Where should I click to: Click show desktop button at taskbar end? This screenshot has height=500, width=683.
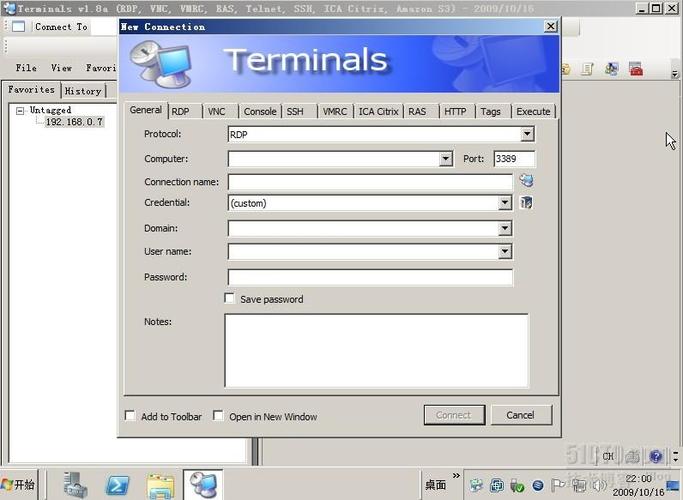[673, 484]
